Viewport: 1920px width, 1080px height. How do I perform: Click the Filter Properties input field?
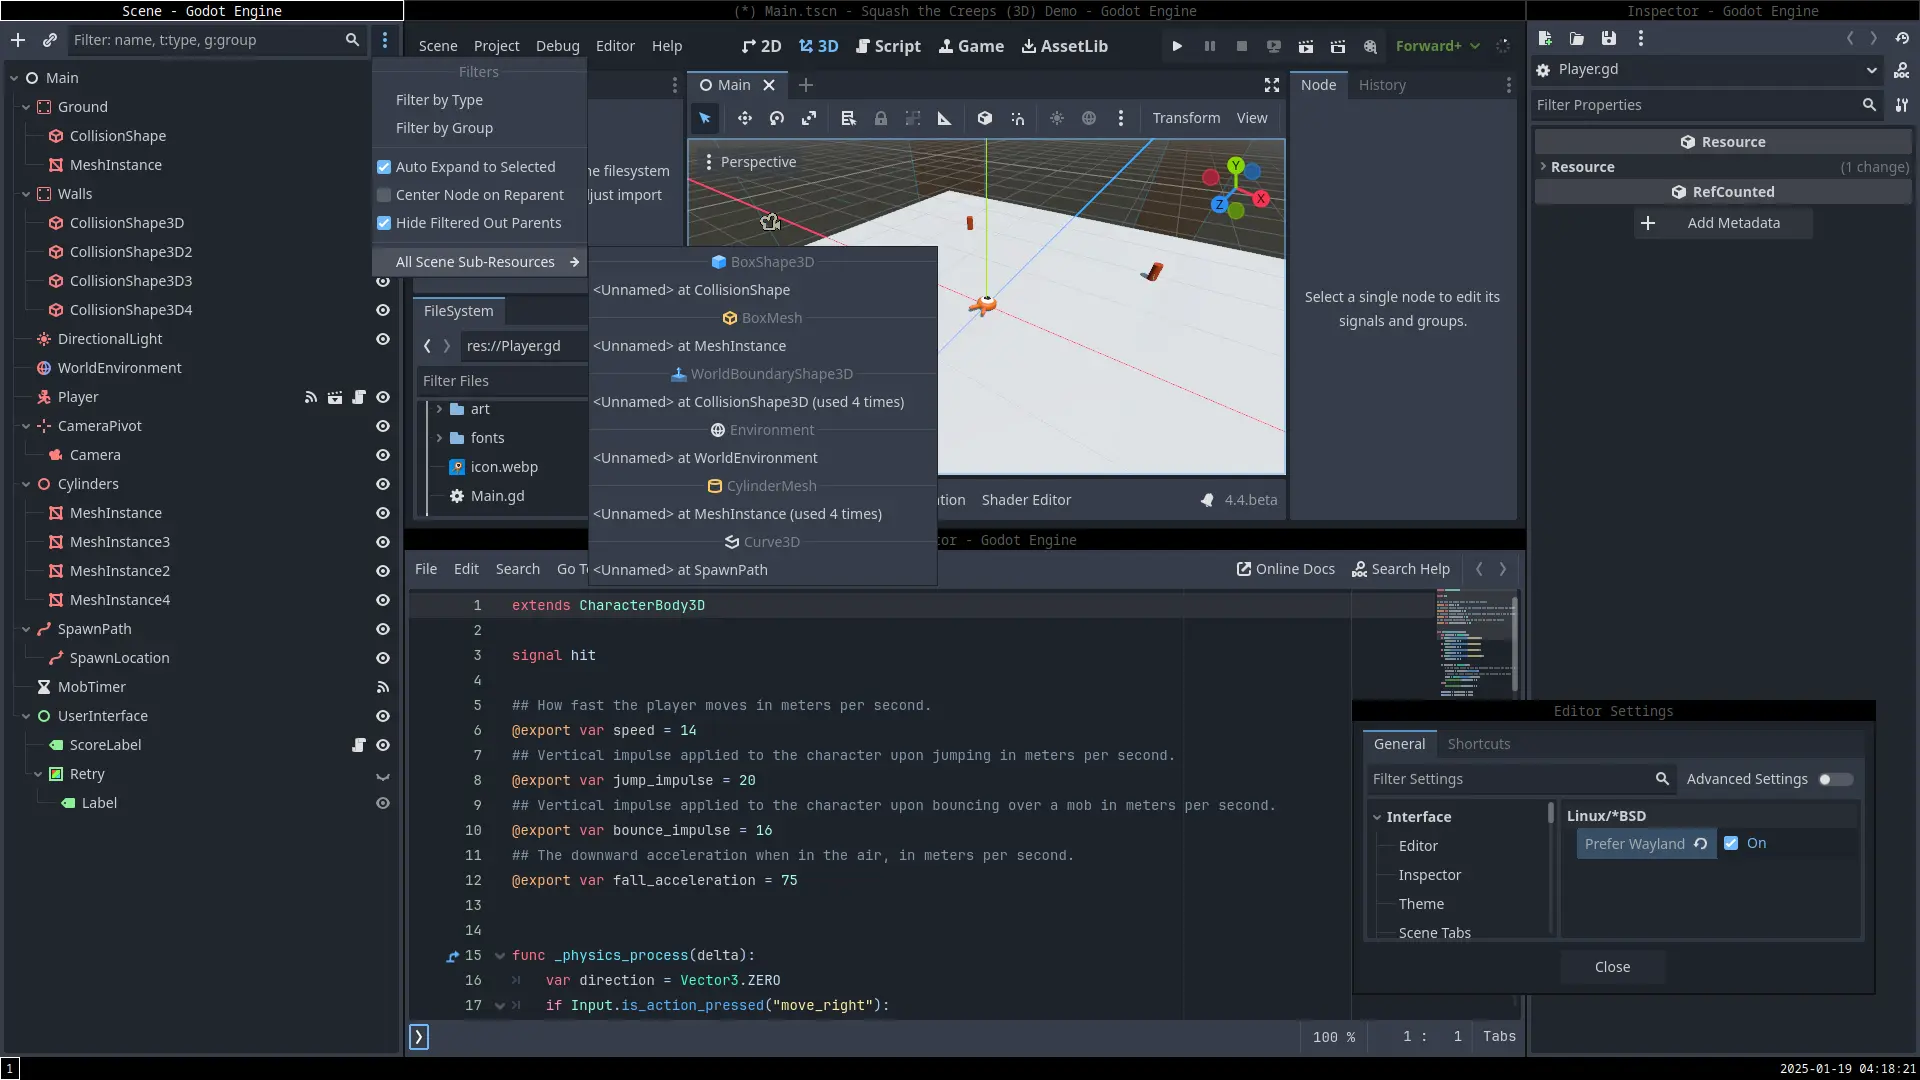1695,105
